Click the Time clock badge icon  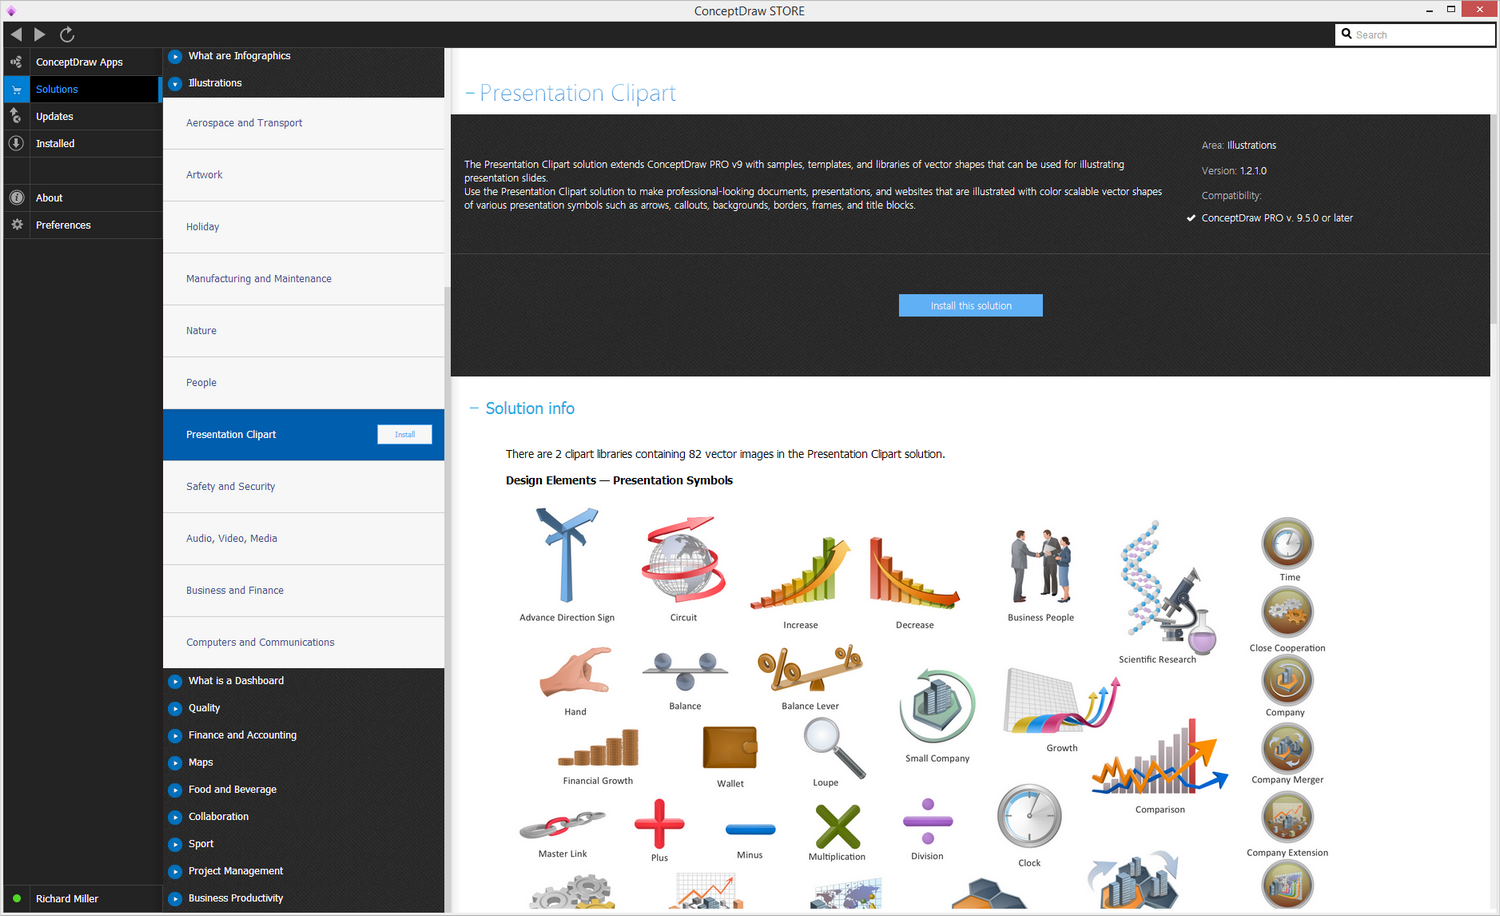1288,543
